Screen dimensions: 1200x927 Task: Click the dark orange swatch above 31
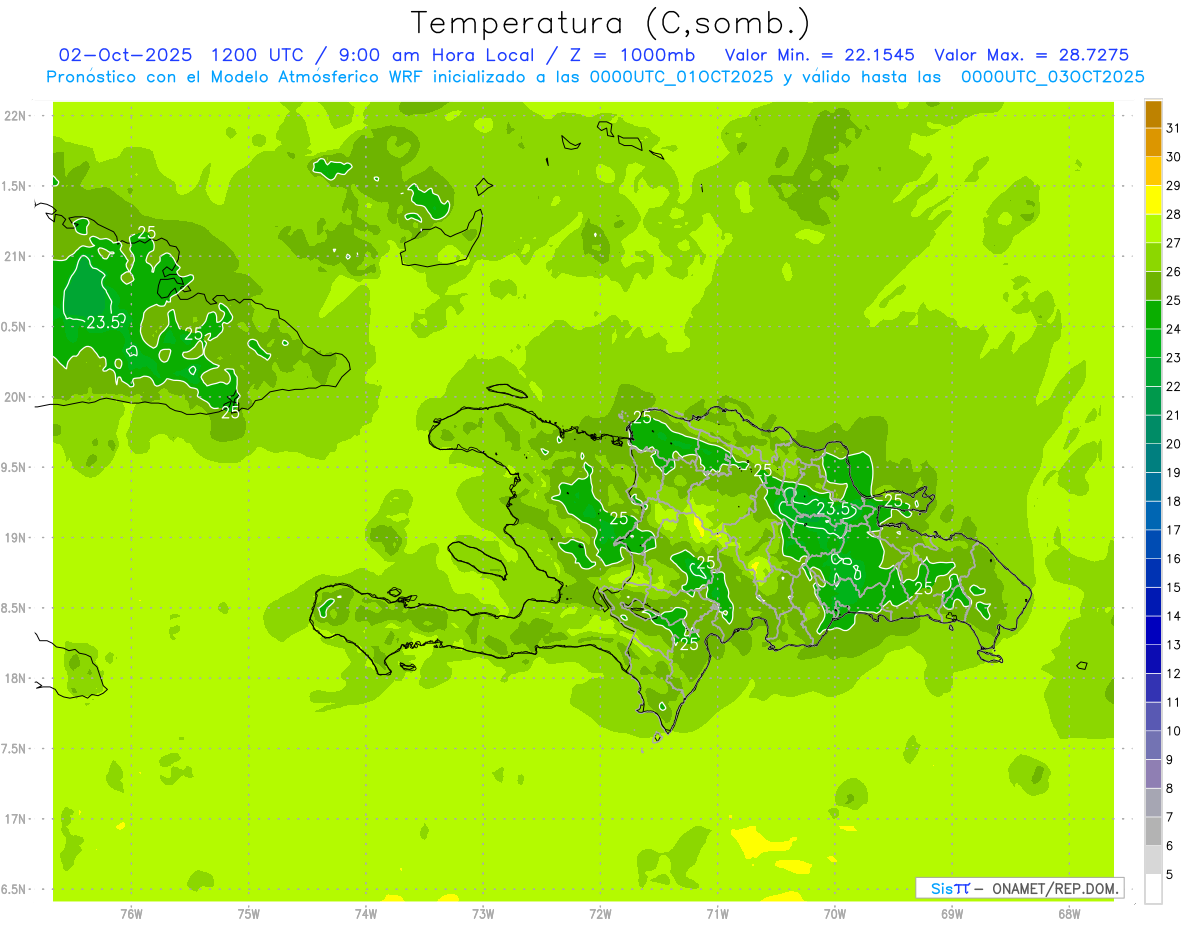click(x=1153, y=114)
